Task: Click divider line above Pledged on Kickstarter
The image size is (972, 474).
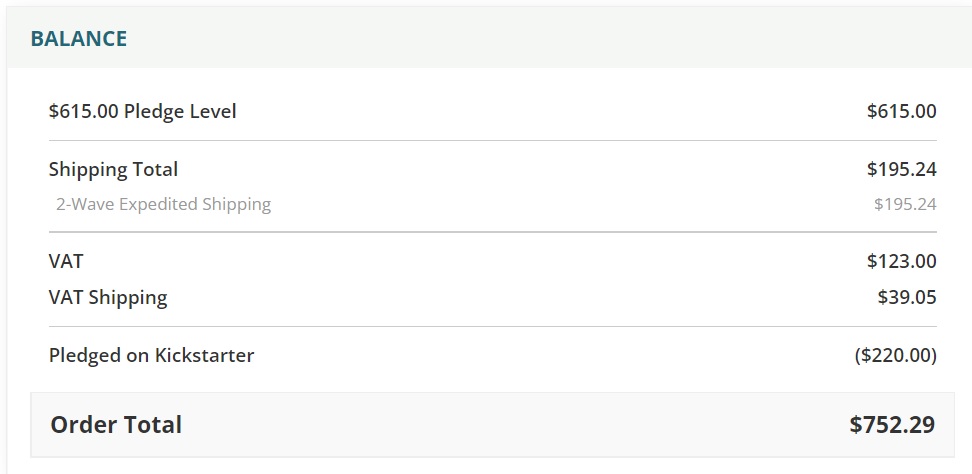Action: click(493, 327)
